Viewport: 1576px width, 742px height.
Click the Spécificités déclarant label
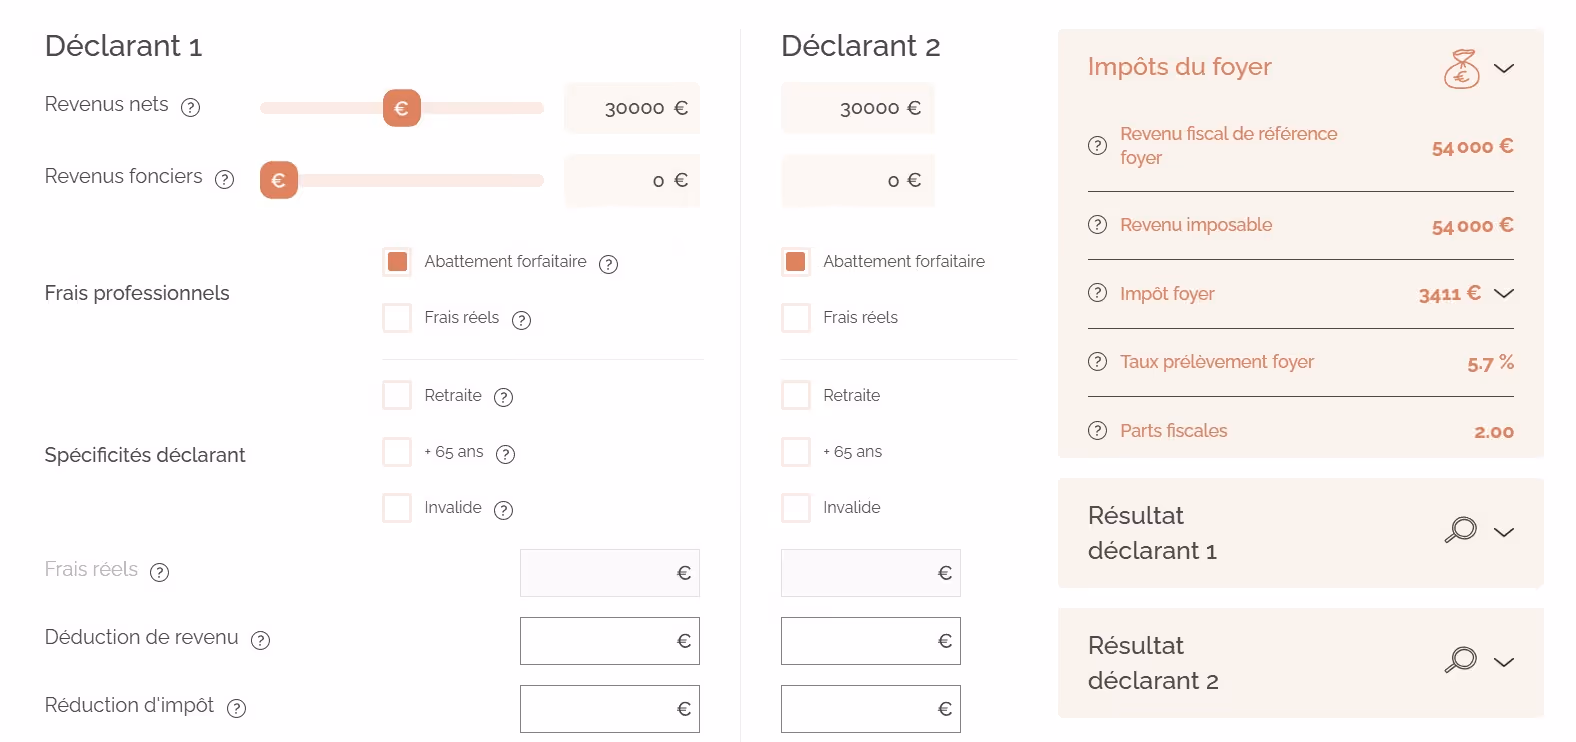145,455
